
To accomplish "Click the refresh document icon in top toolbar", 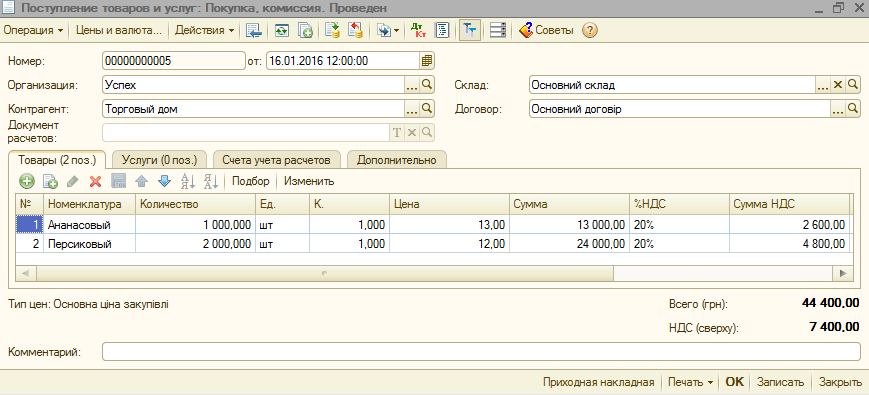I will [282, 30].
